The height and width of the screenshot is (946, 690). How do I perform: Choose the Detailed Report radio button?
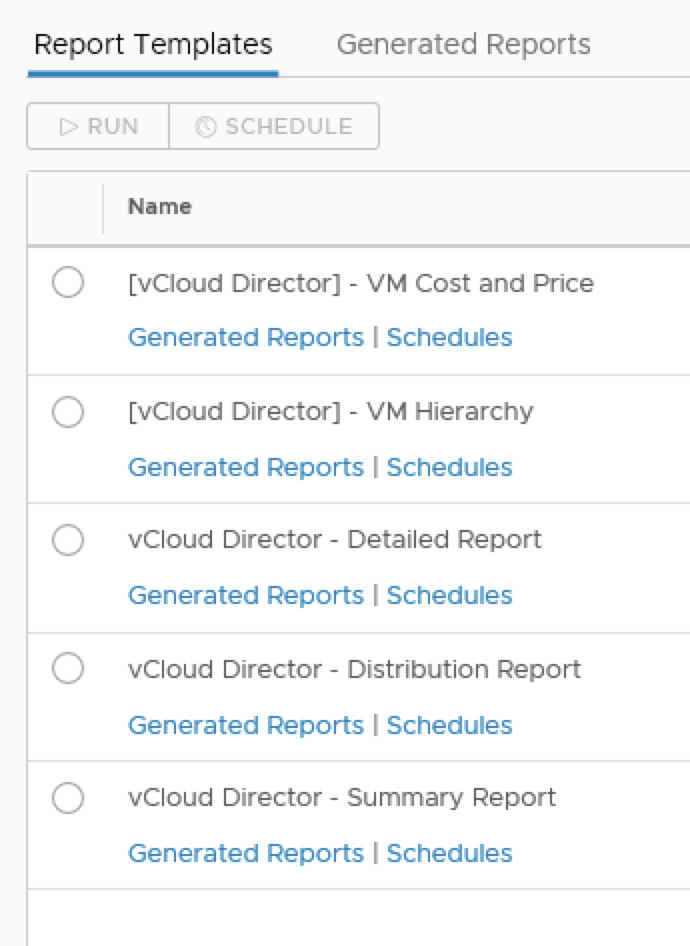tap(68, 540)
